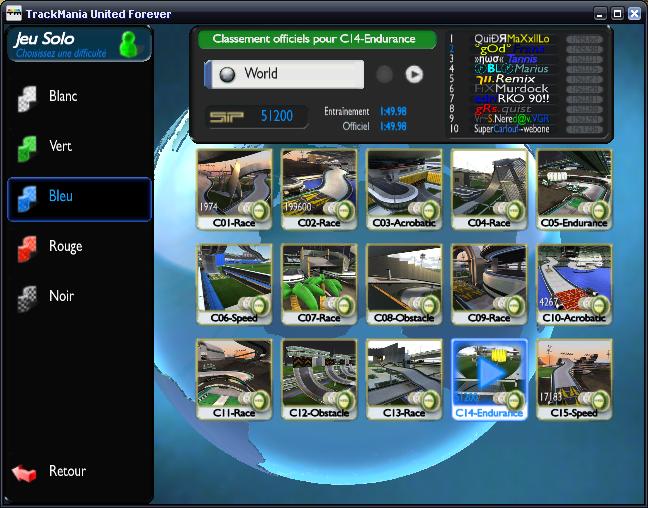This screenshot has height=508, width=648.
Task: Click the SP 51200 skill points box
Action: pos(251,117)
